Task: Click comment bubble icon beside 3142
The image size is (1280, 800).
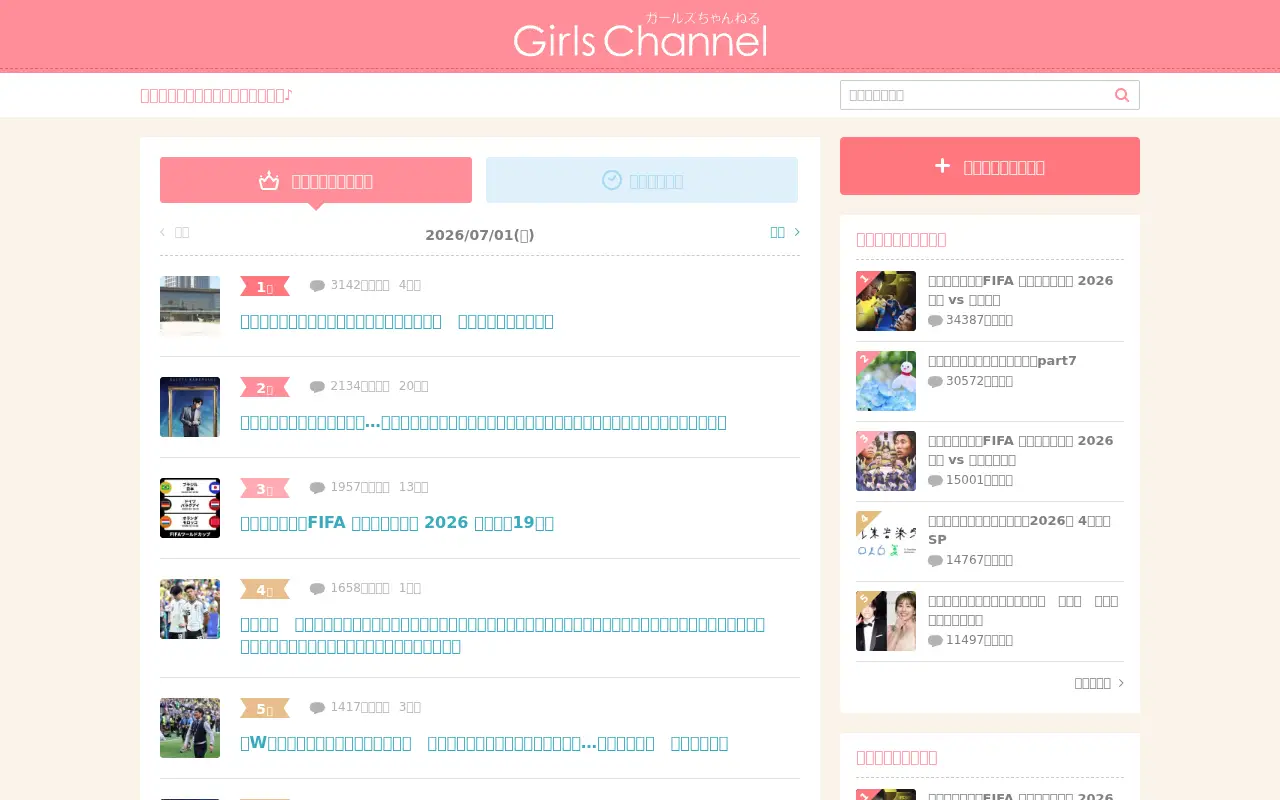Action: pyautogui.click(x=317, y=285)
